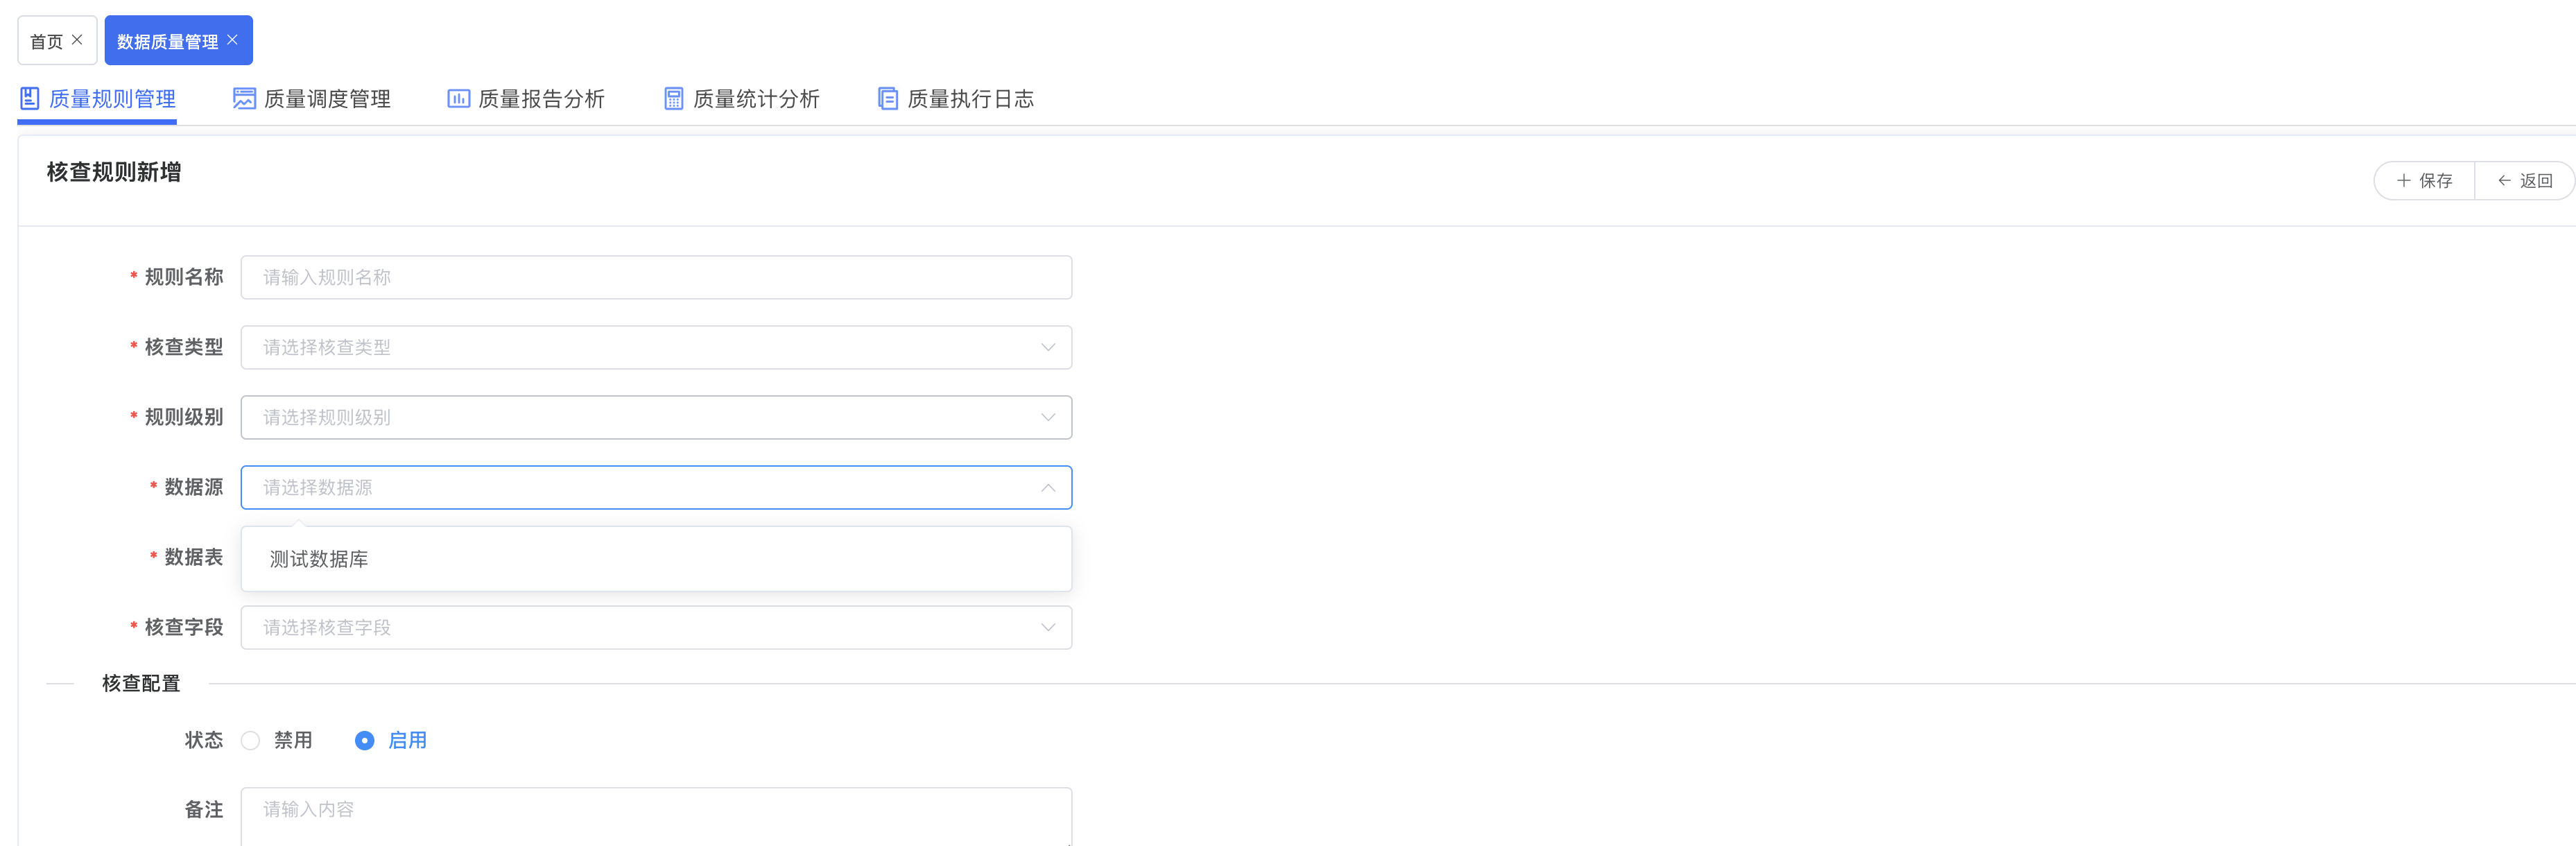Open the 质量统计分析 tab
Screen dimensions: 2576x846
[755, 99]
